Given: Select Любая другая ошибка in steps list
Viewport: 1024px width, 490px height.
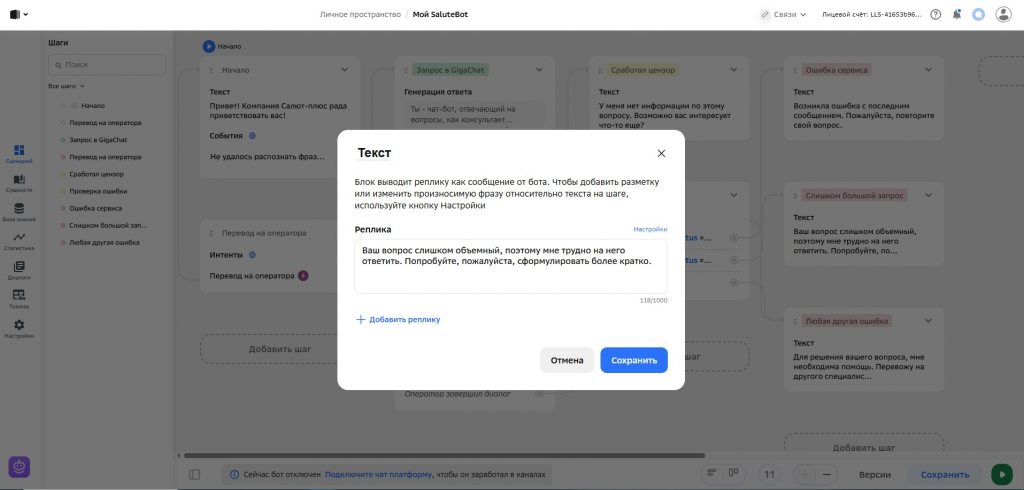Looking at the screenshot, I should tap(104, 242).
